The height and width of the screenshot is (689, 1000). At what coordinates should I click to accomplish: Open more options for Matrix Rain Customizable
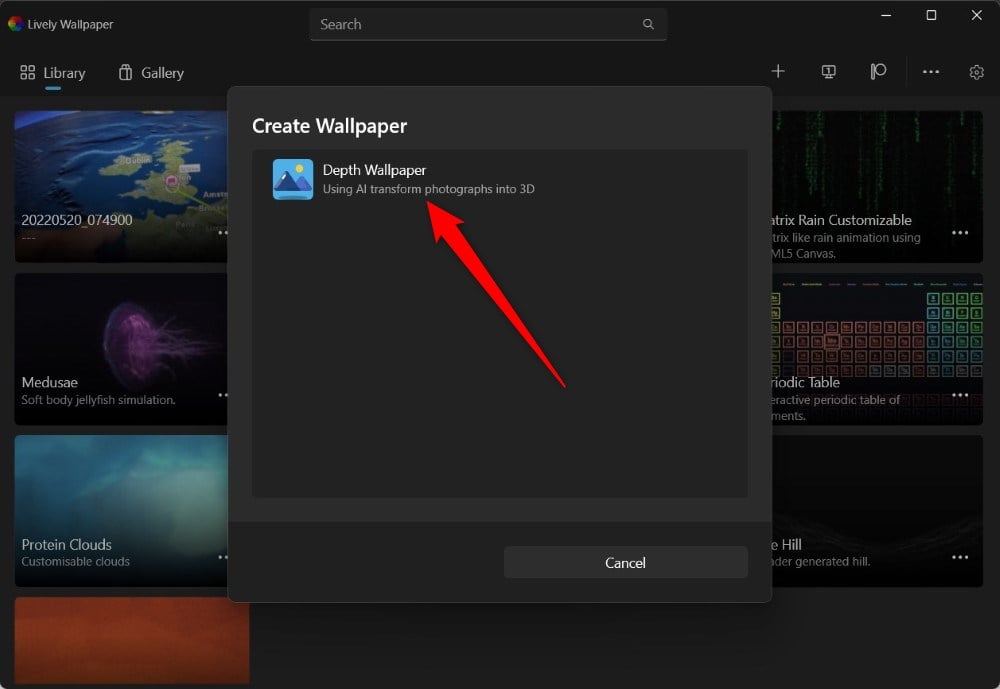pos(960,232)
